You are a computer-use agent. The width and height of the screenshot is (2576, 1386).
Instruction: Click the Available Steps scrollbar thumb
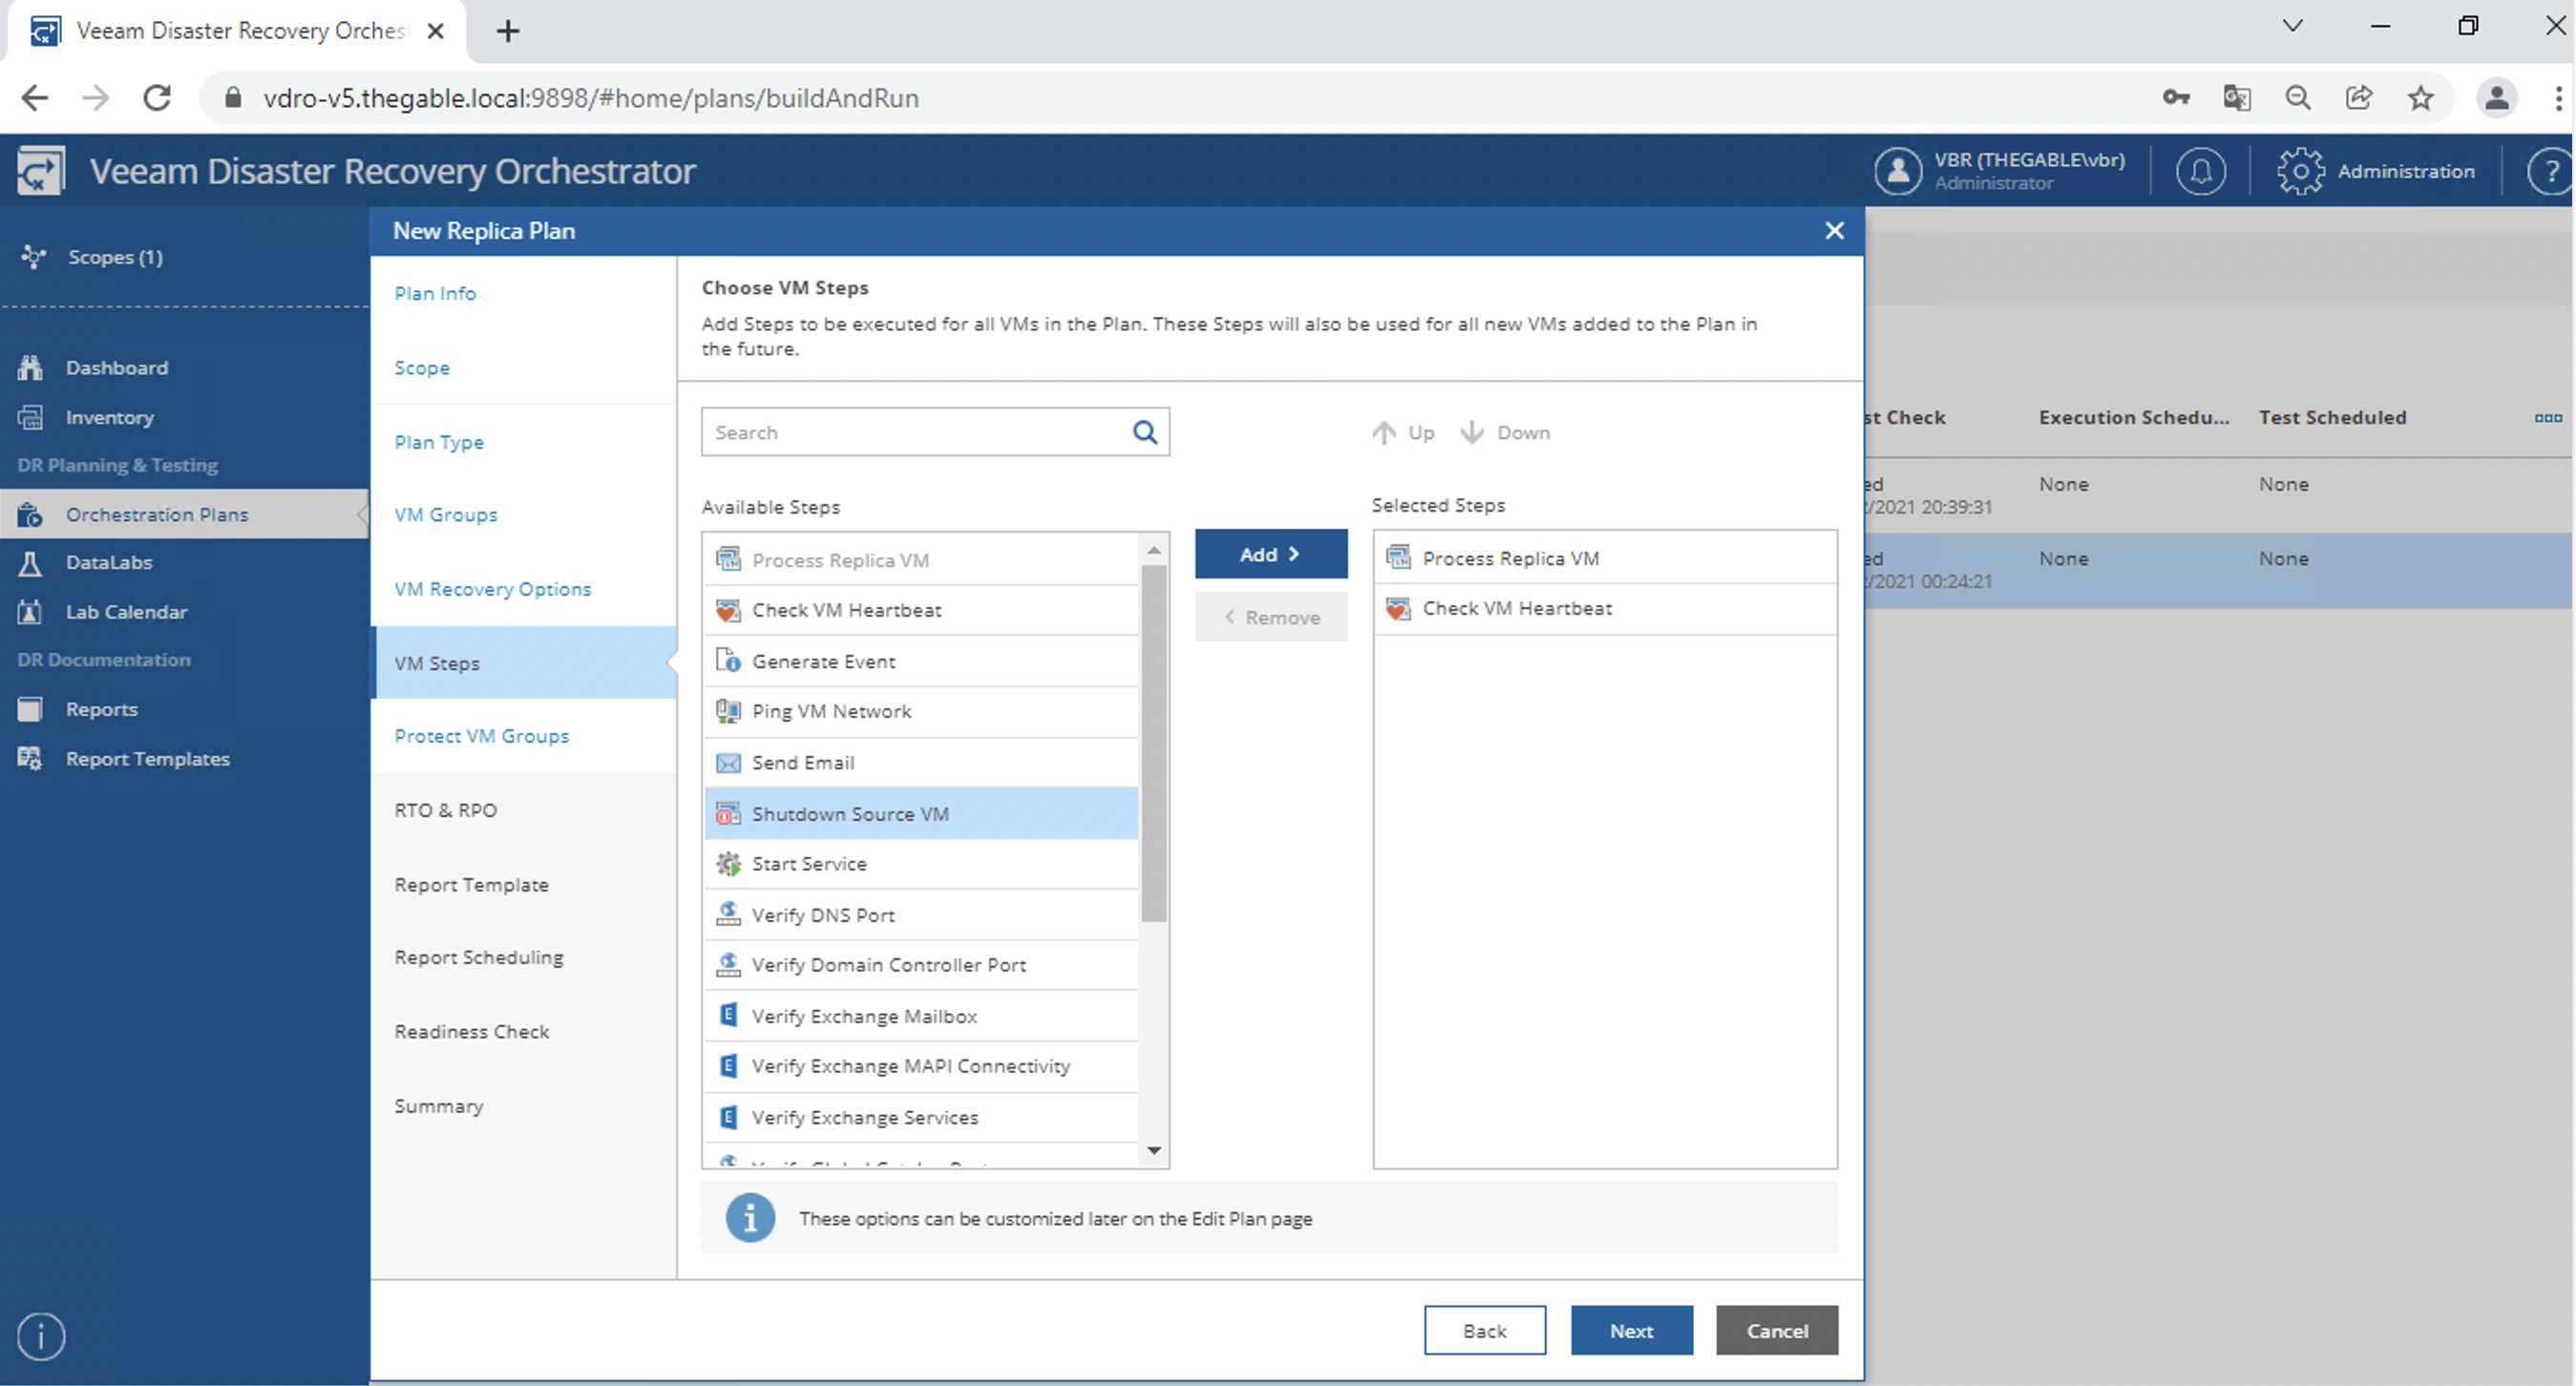1154,743
